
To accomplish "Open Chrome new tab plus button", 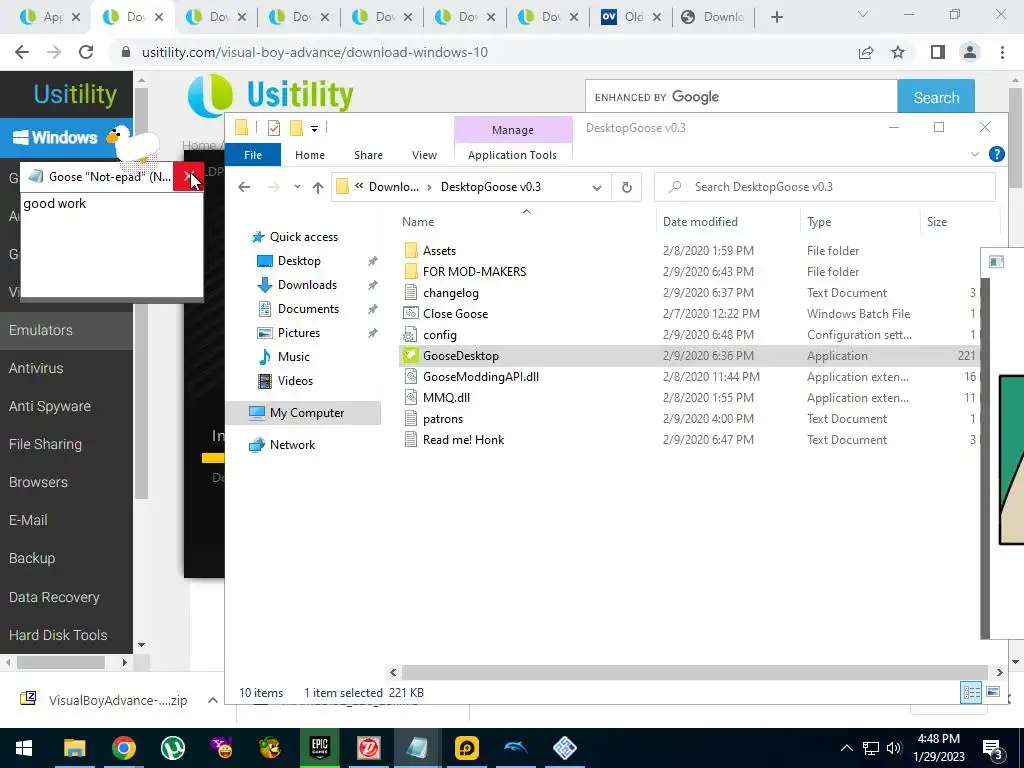I will 776,18.
